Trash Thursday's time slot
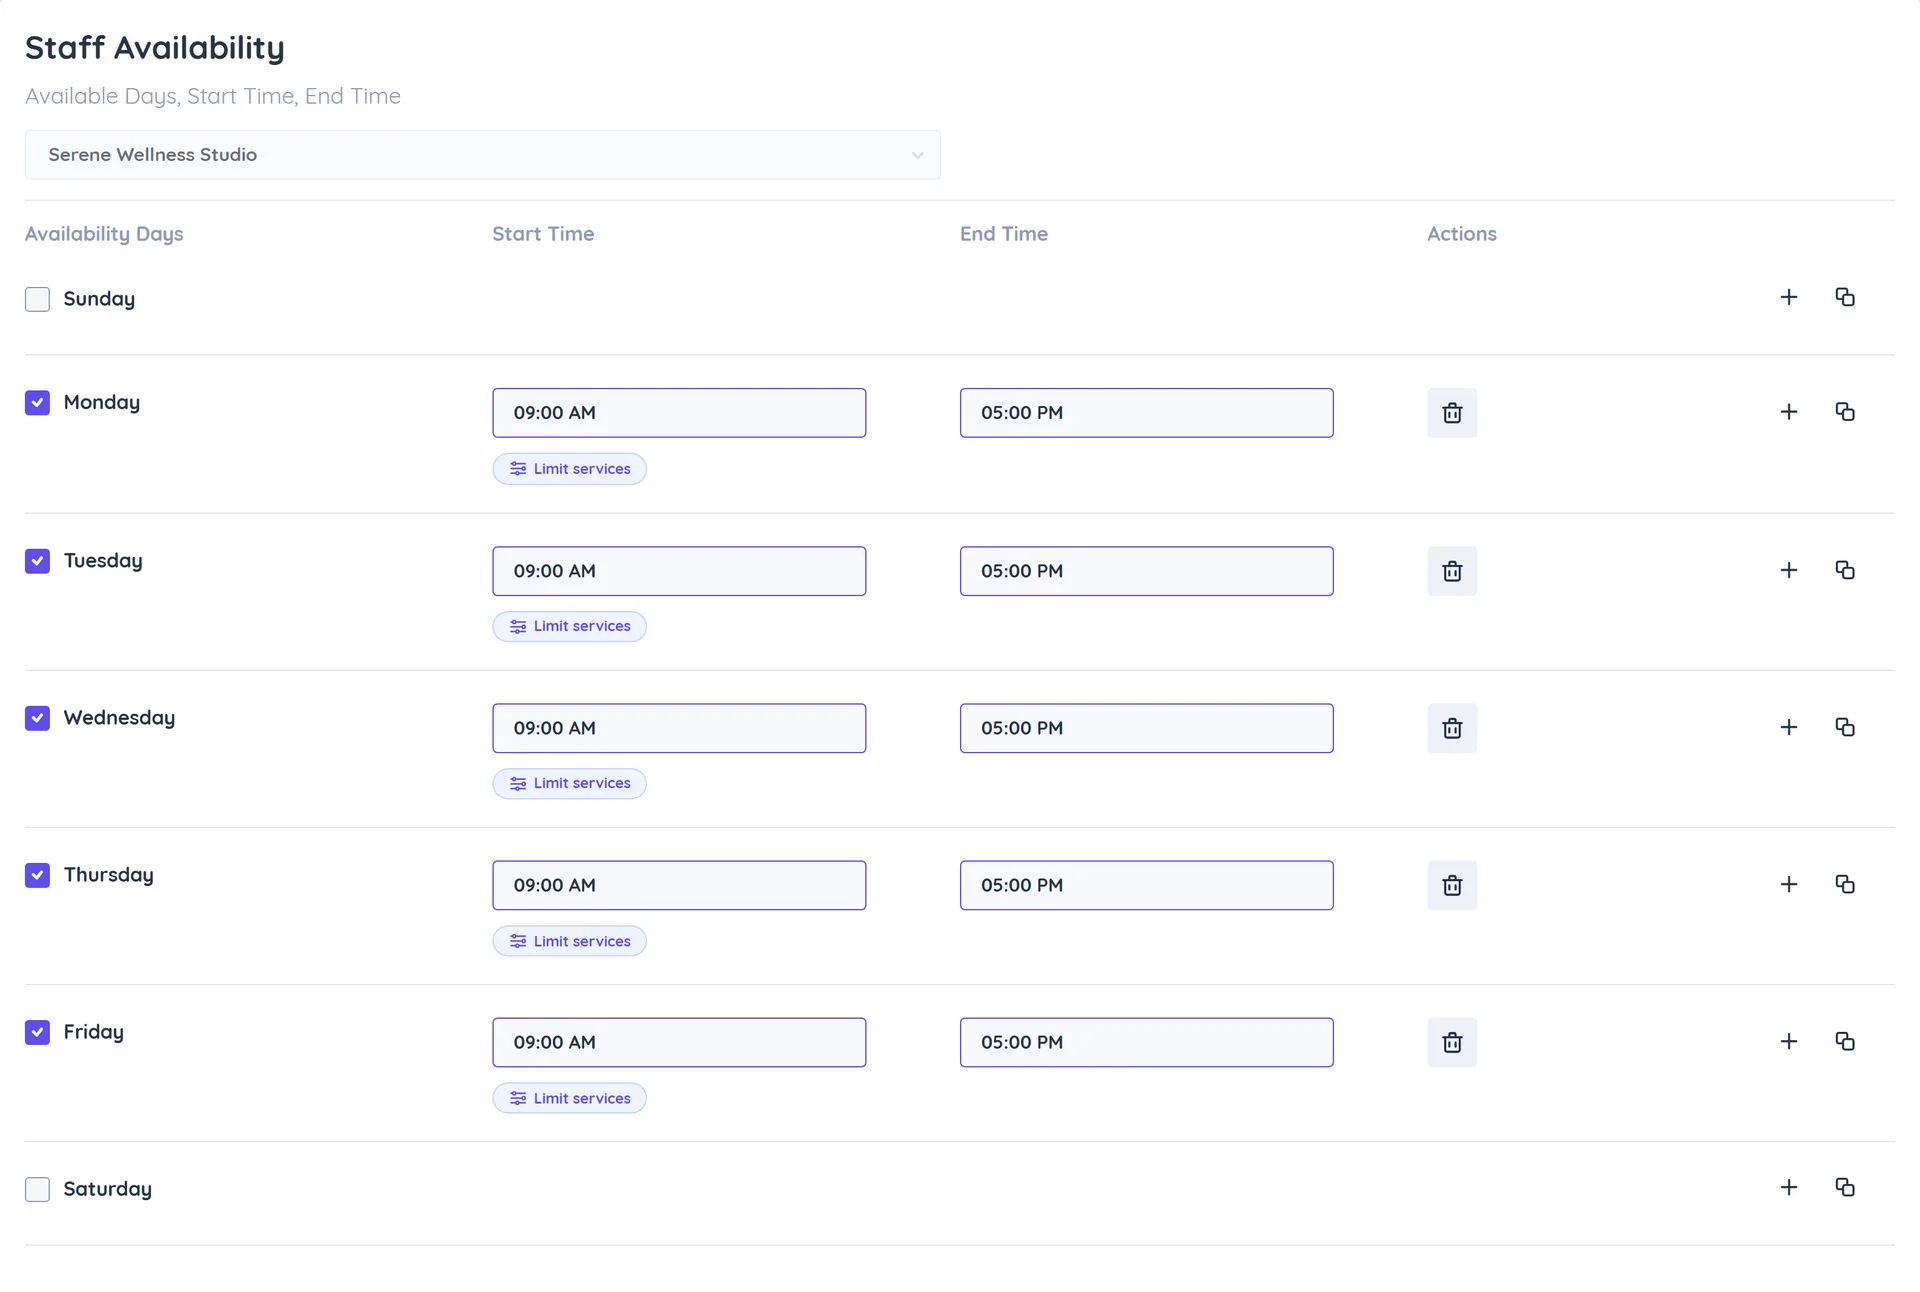The image size is (1920, 1292). coord(1452,885)
